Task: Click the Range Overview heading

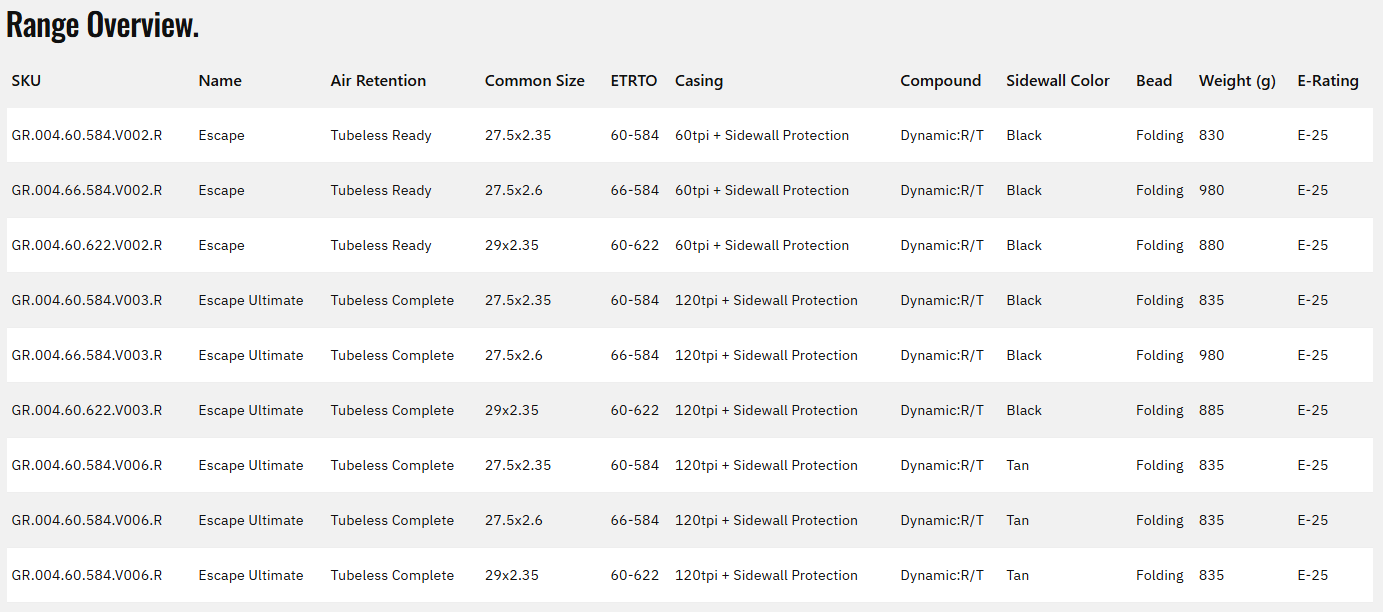Action: [103, 26]
